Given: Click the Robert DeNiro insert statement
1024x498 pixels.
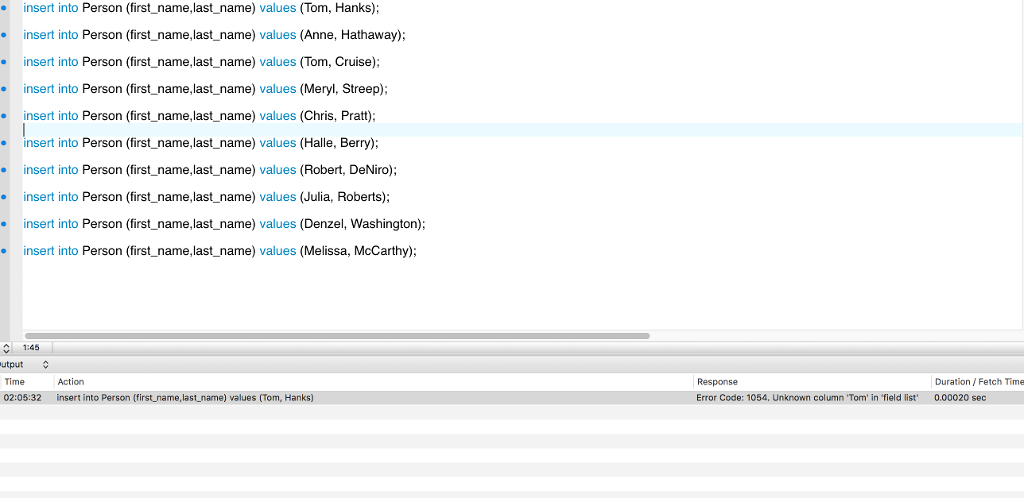Looking at the screenshot, I should pos(210,170).
